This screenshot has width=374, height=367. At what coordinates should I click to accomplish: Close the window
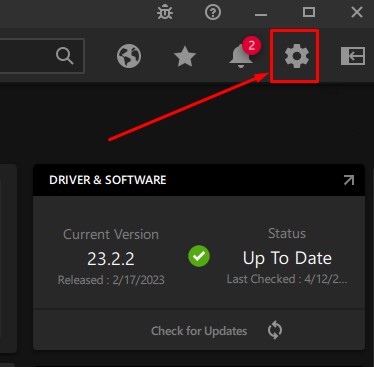pyautogui.click(x=357, y=12)
